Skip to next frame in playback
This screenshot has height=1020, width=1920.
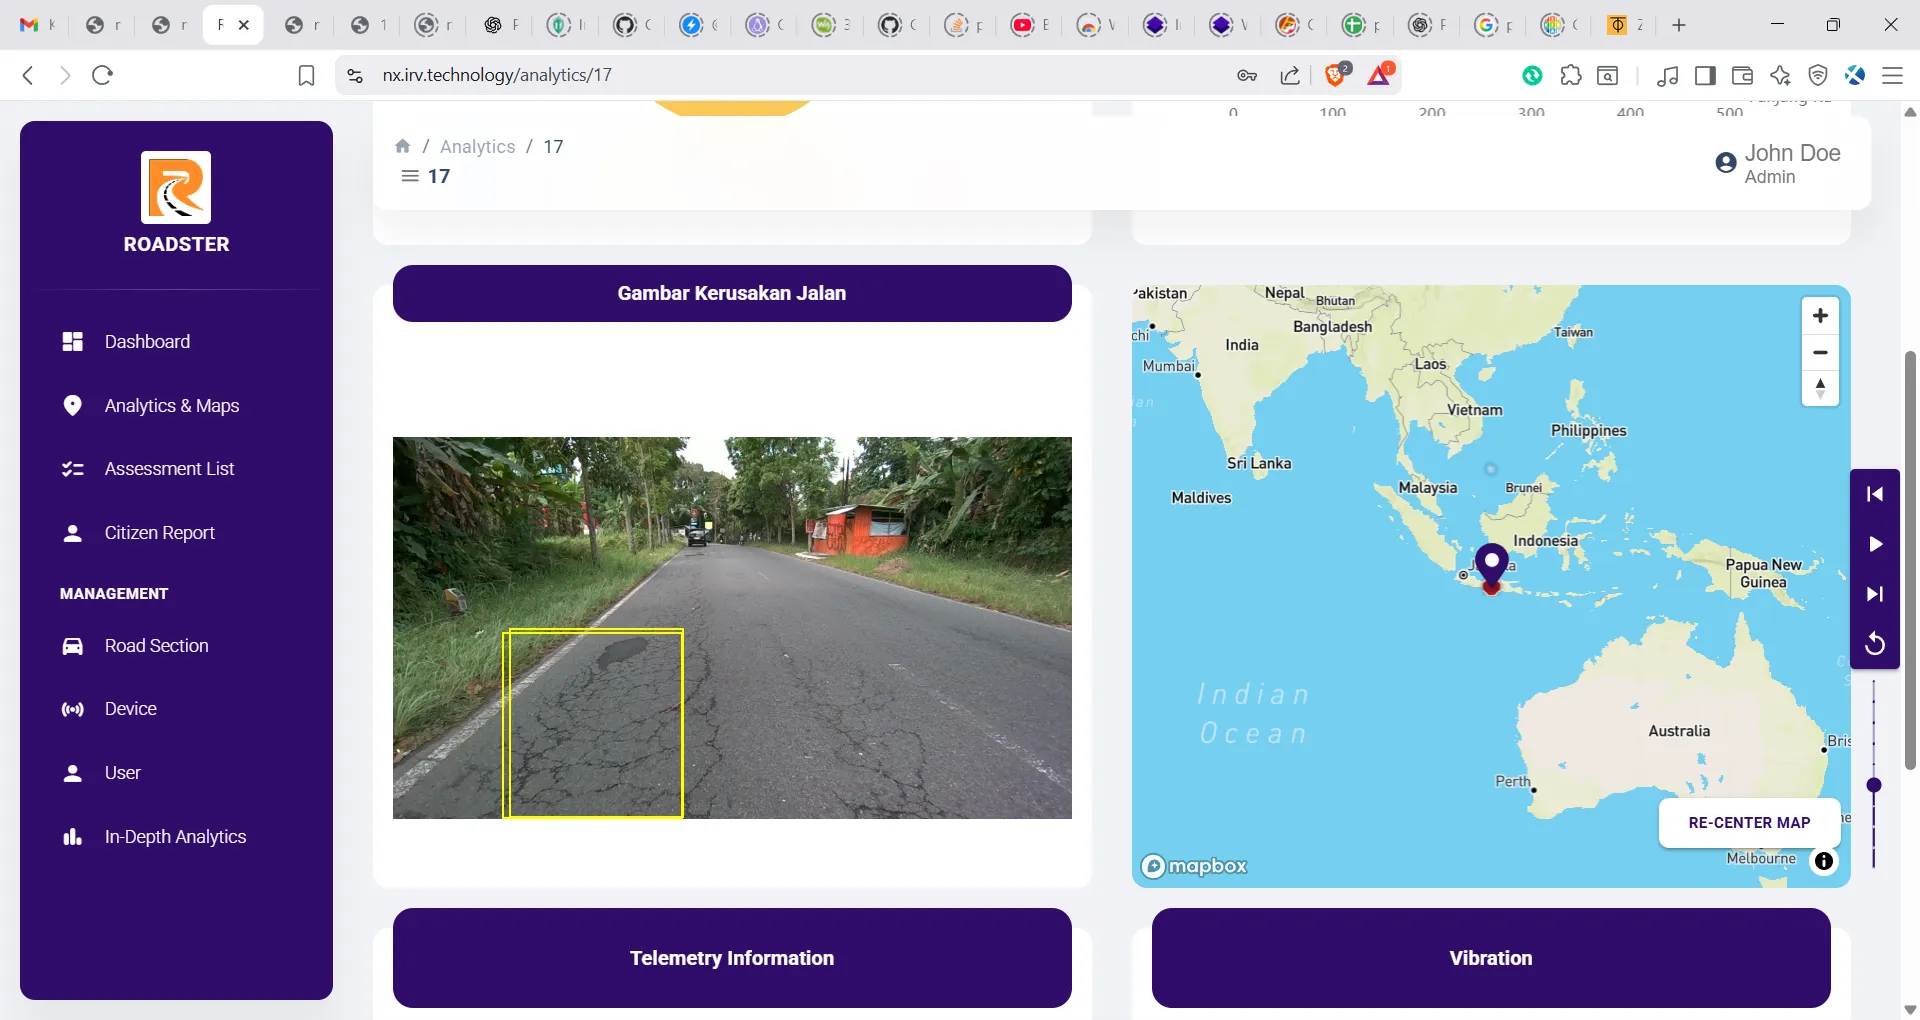(x=1875, y=594)
